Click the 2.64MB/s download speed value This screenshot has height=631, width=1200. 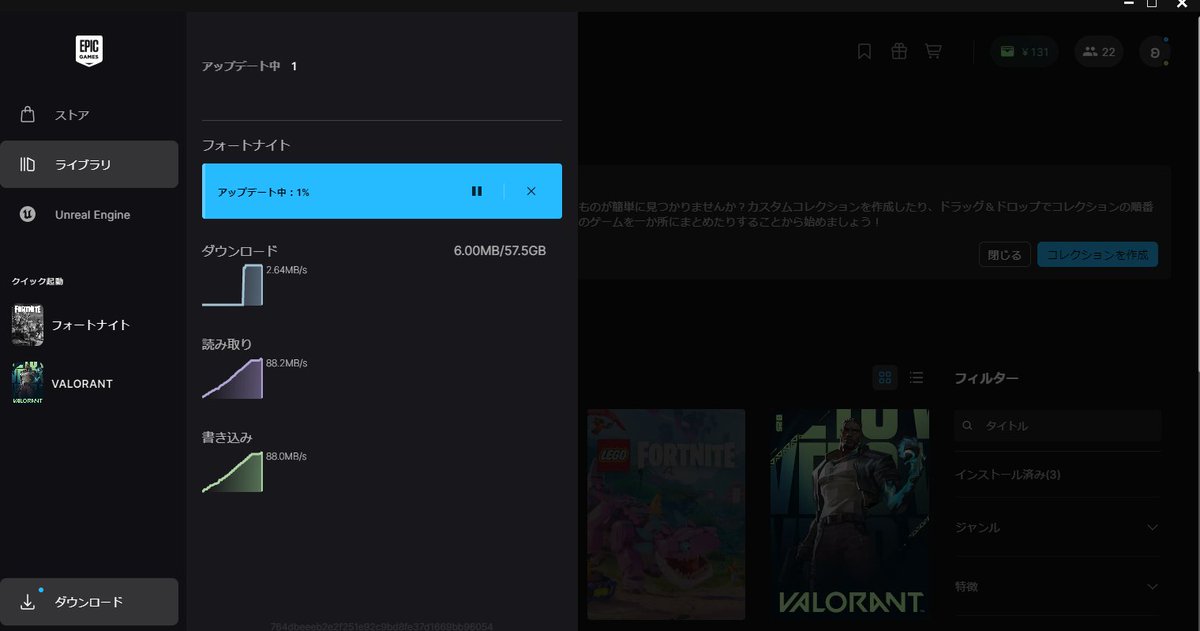pos(286,270)
